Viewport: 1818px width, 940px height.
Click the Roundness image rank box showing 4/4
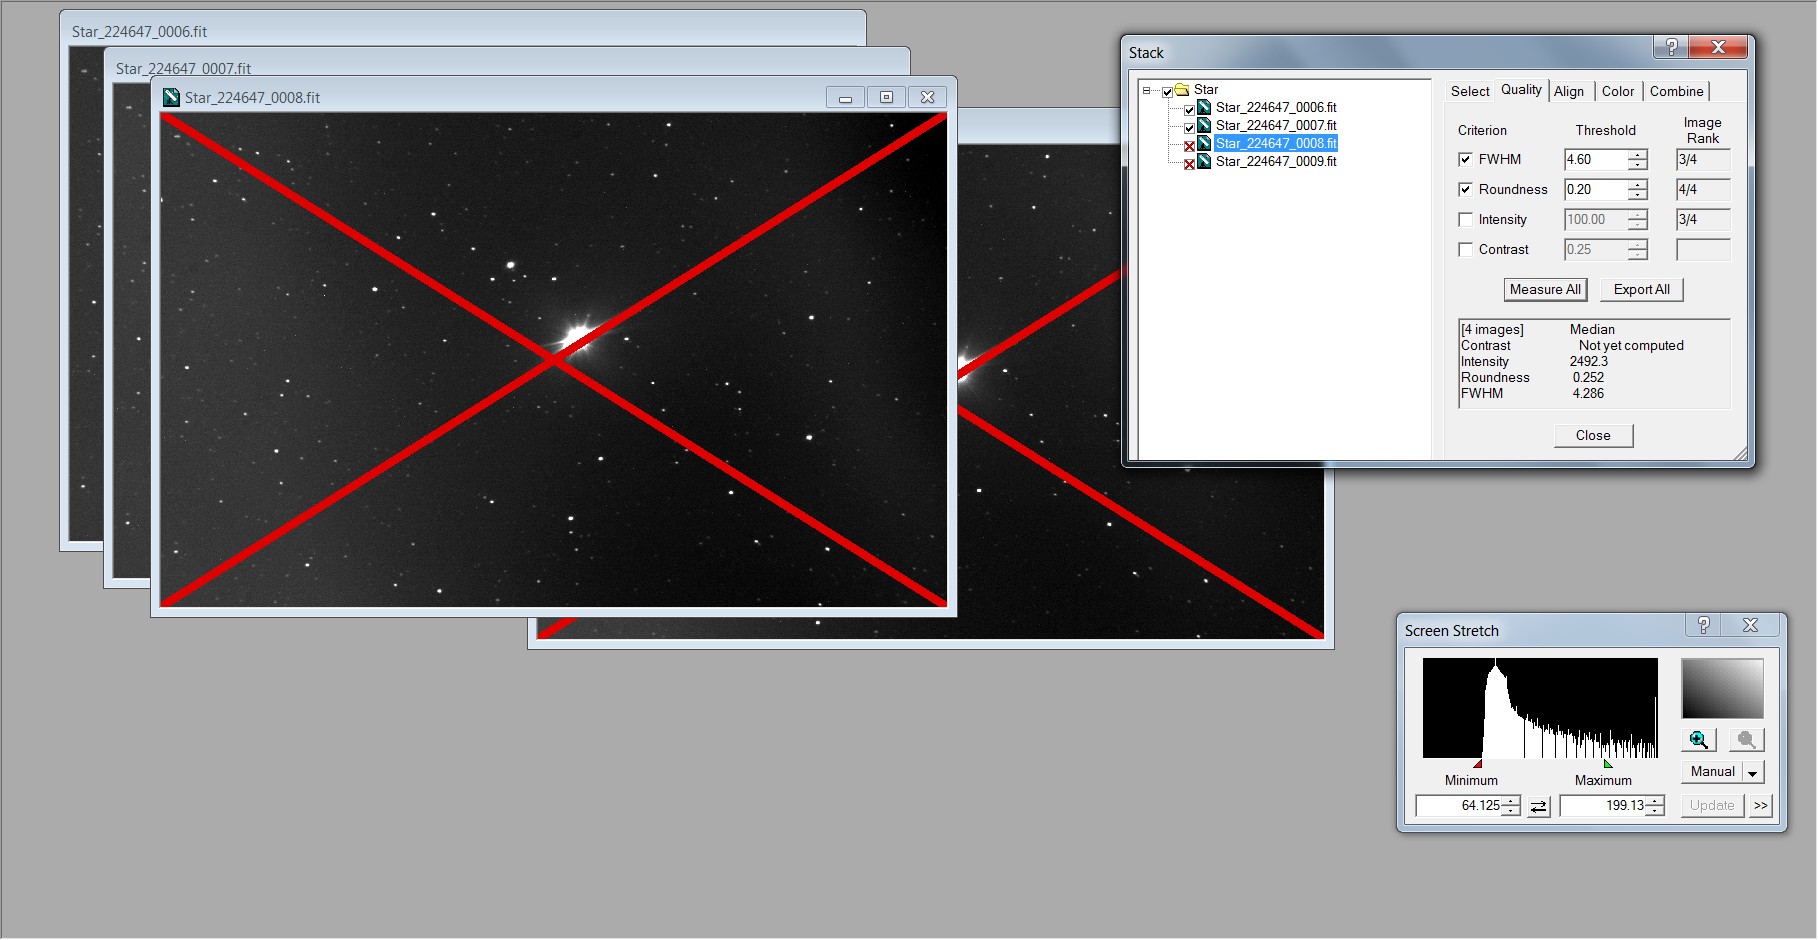[1703, 190]
